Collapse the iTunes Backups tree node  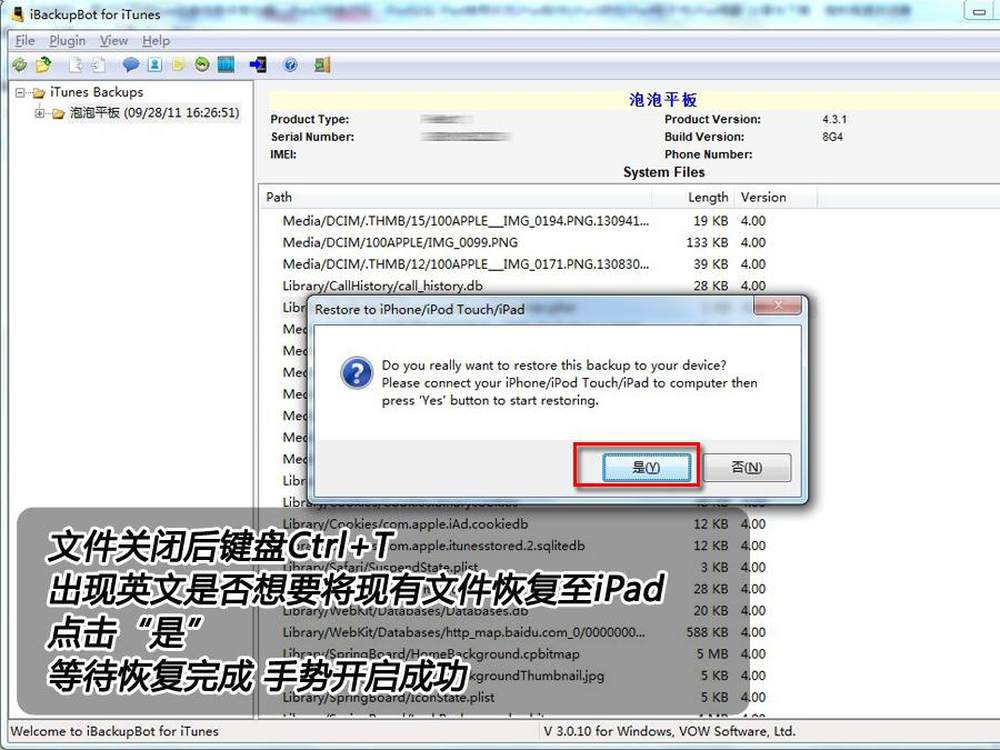point(21,93)
